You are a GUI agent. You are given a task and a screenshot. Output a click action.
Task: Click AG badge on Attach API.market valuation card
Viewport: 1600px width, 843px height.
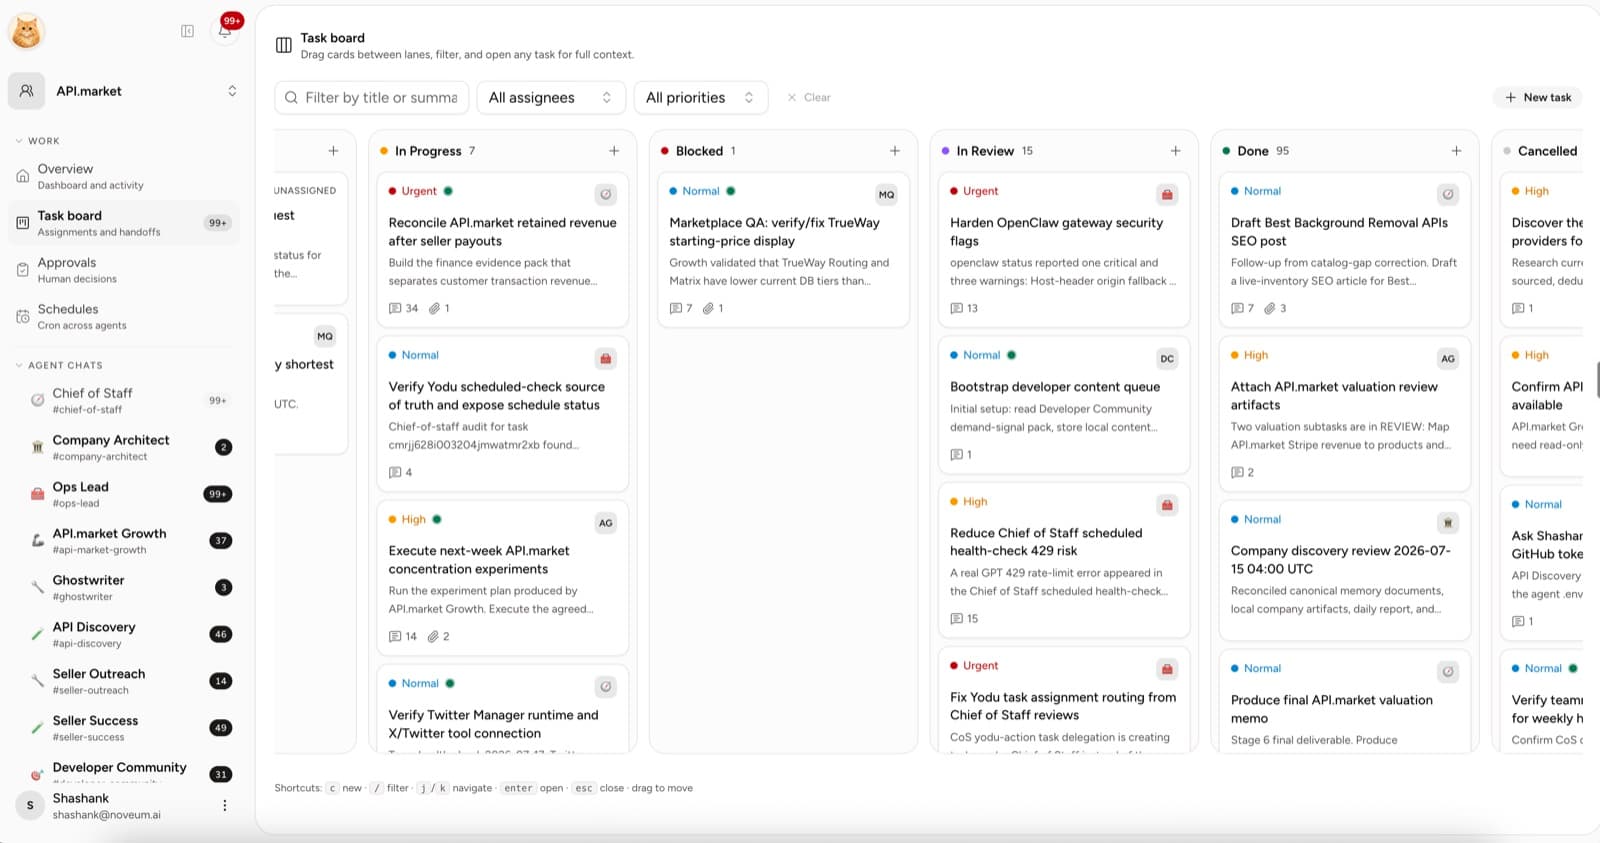click(1448, 358)
